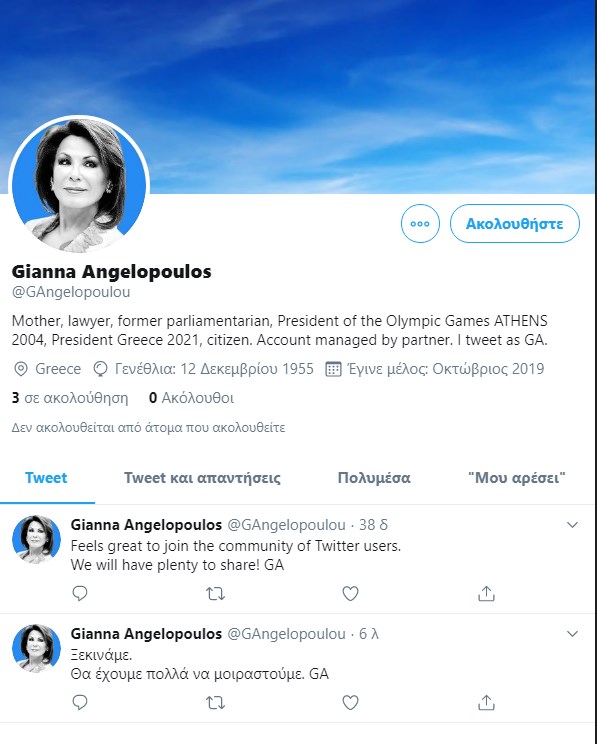
Task: Expand chevron menu on first tweet
Action: 573,525
